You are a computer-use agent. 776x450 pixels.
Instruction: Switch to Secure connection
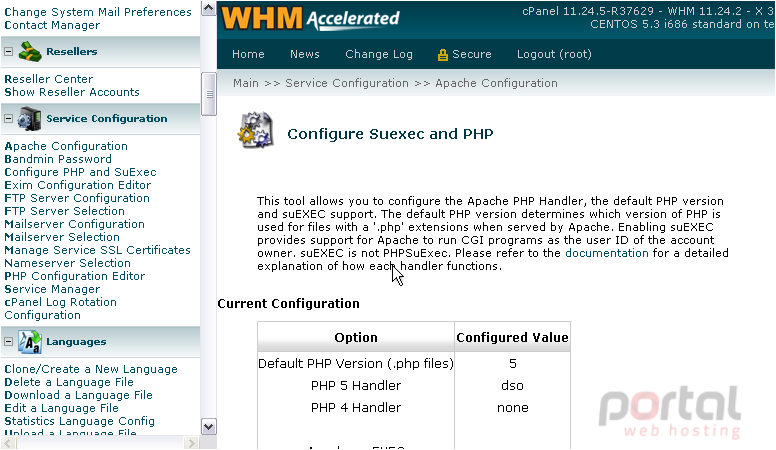click(x=471, y=54)
